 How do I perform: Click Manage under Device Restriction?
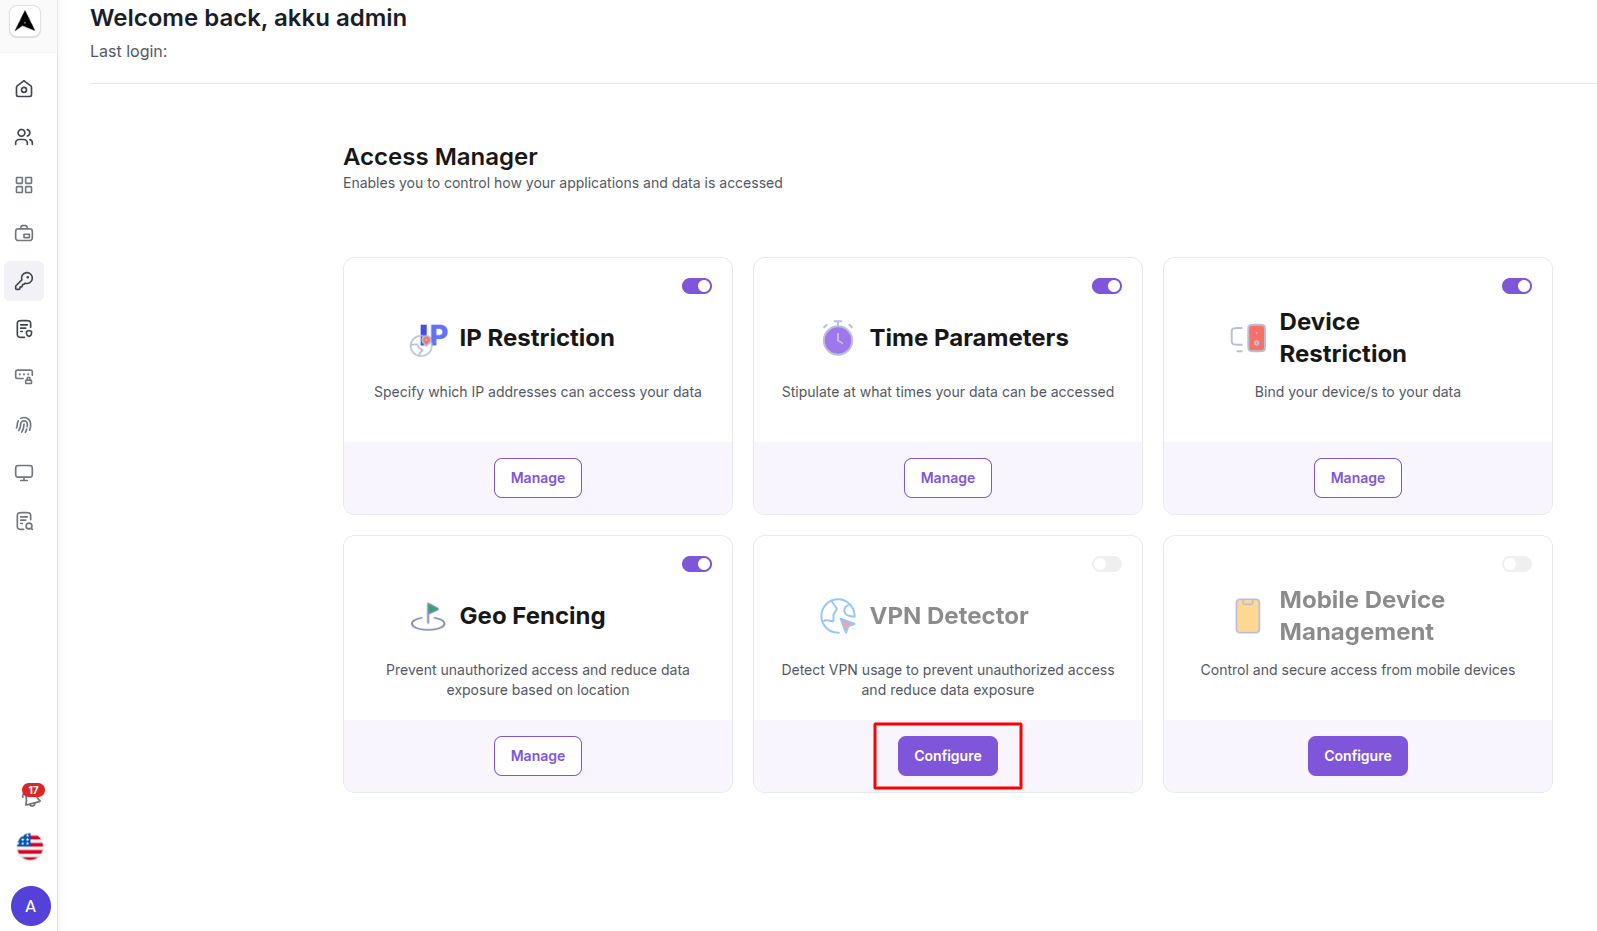point(1358,478)
